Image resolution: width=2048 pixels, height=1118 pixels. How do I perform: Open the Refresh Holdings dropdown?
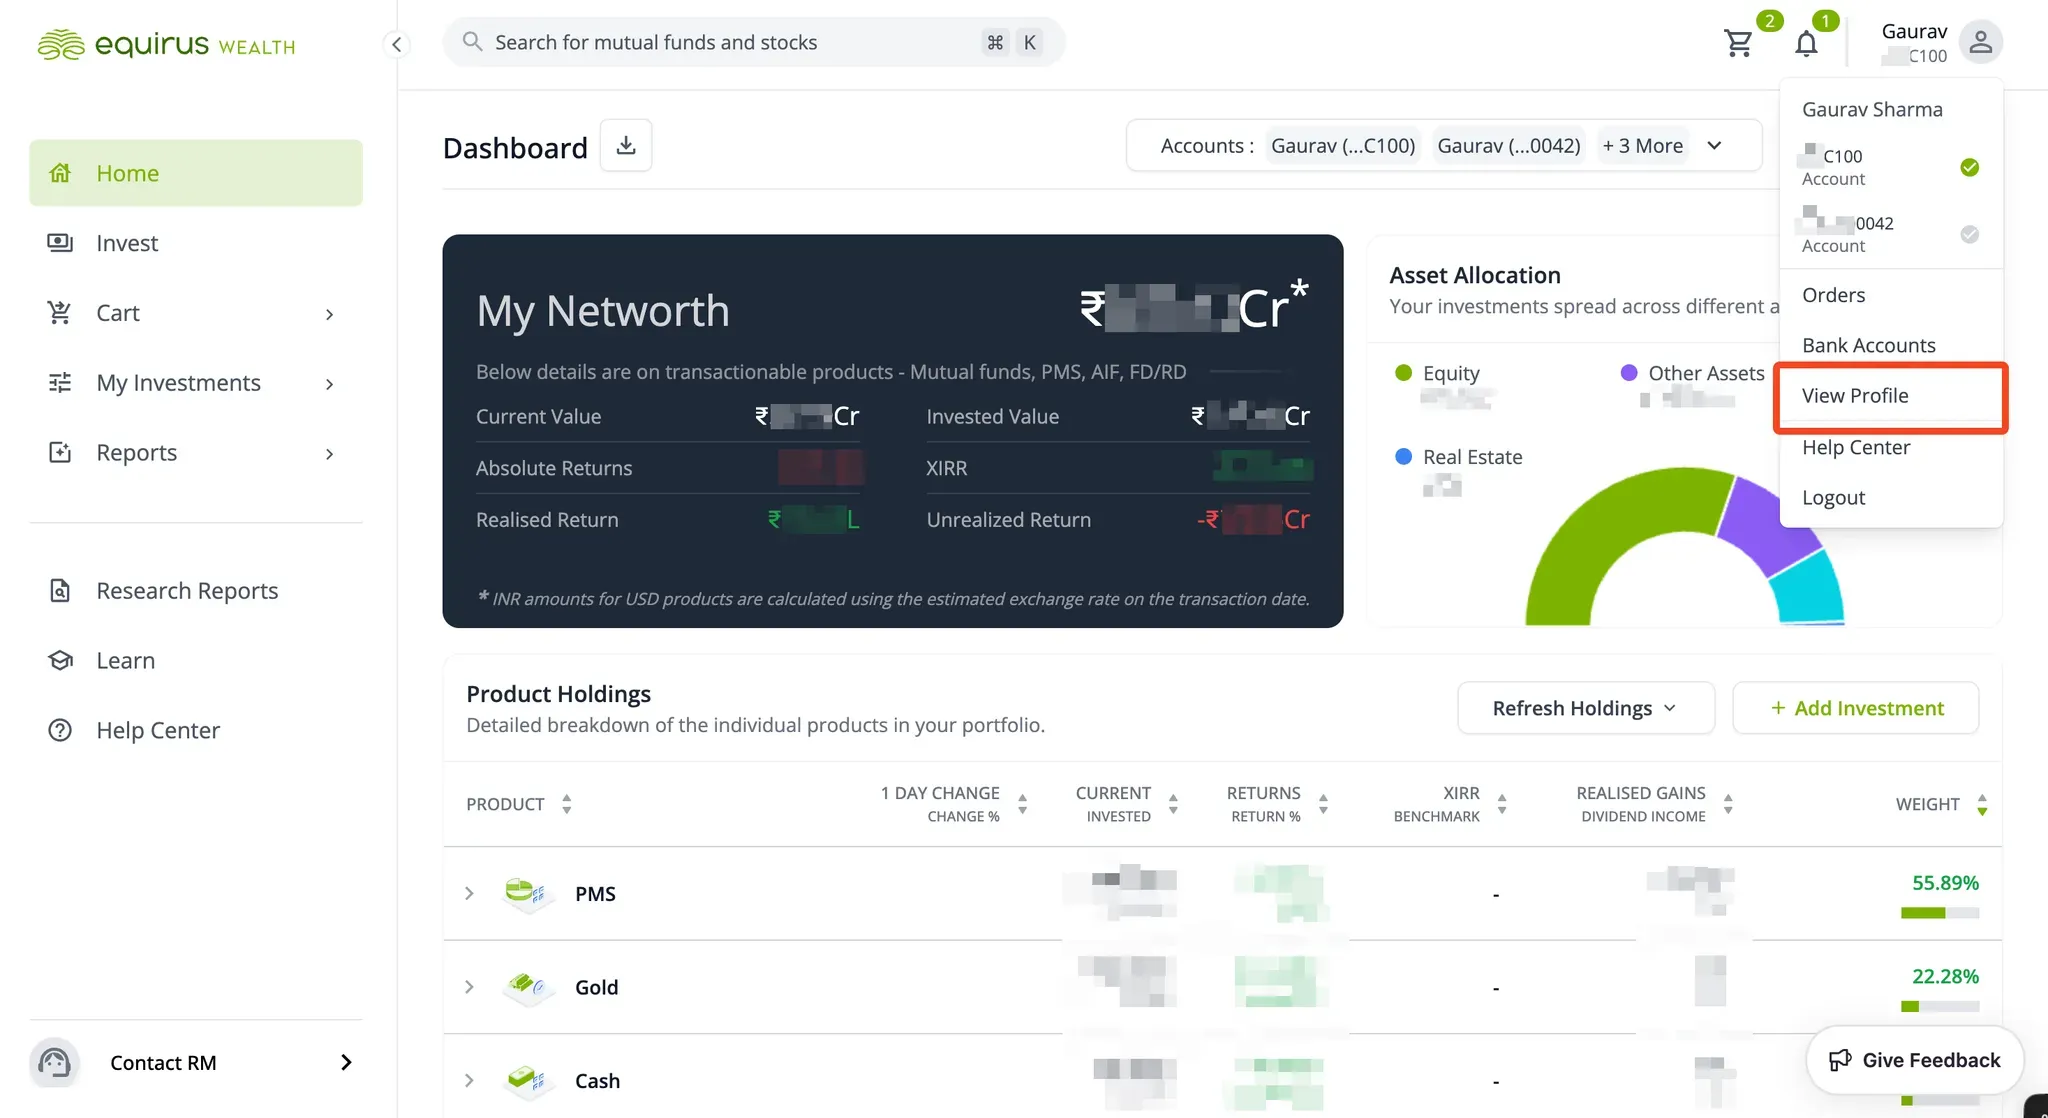(x=1586, y=708)
